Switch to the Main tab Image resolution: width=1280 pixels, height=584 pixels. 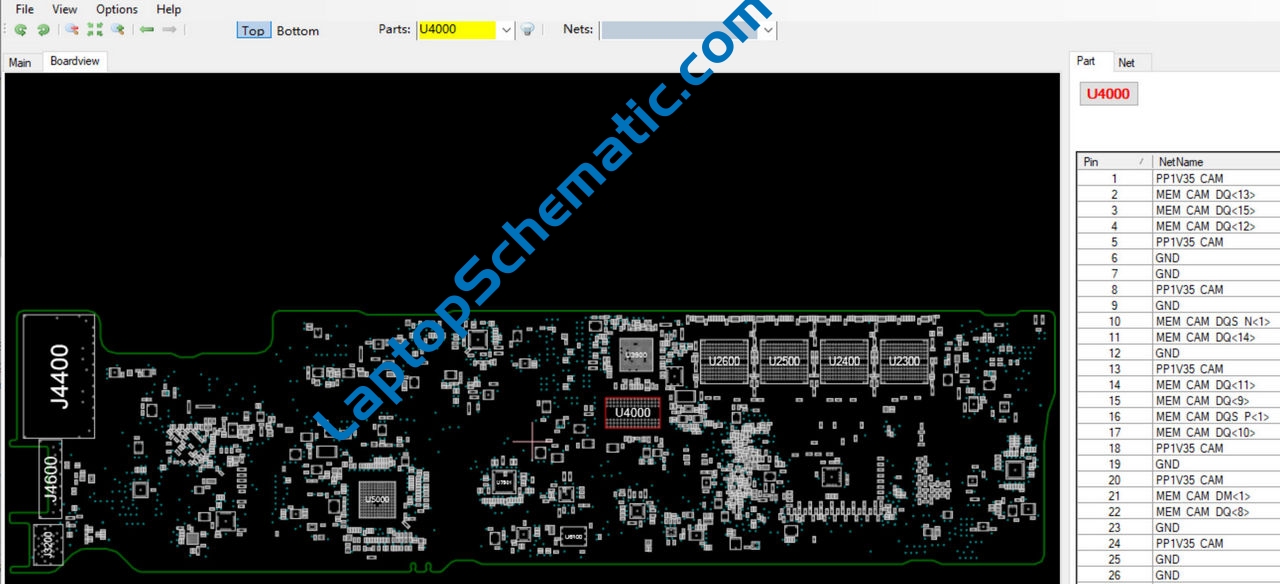[x=20, y=62]
